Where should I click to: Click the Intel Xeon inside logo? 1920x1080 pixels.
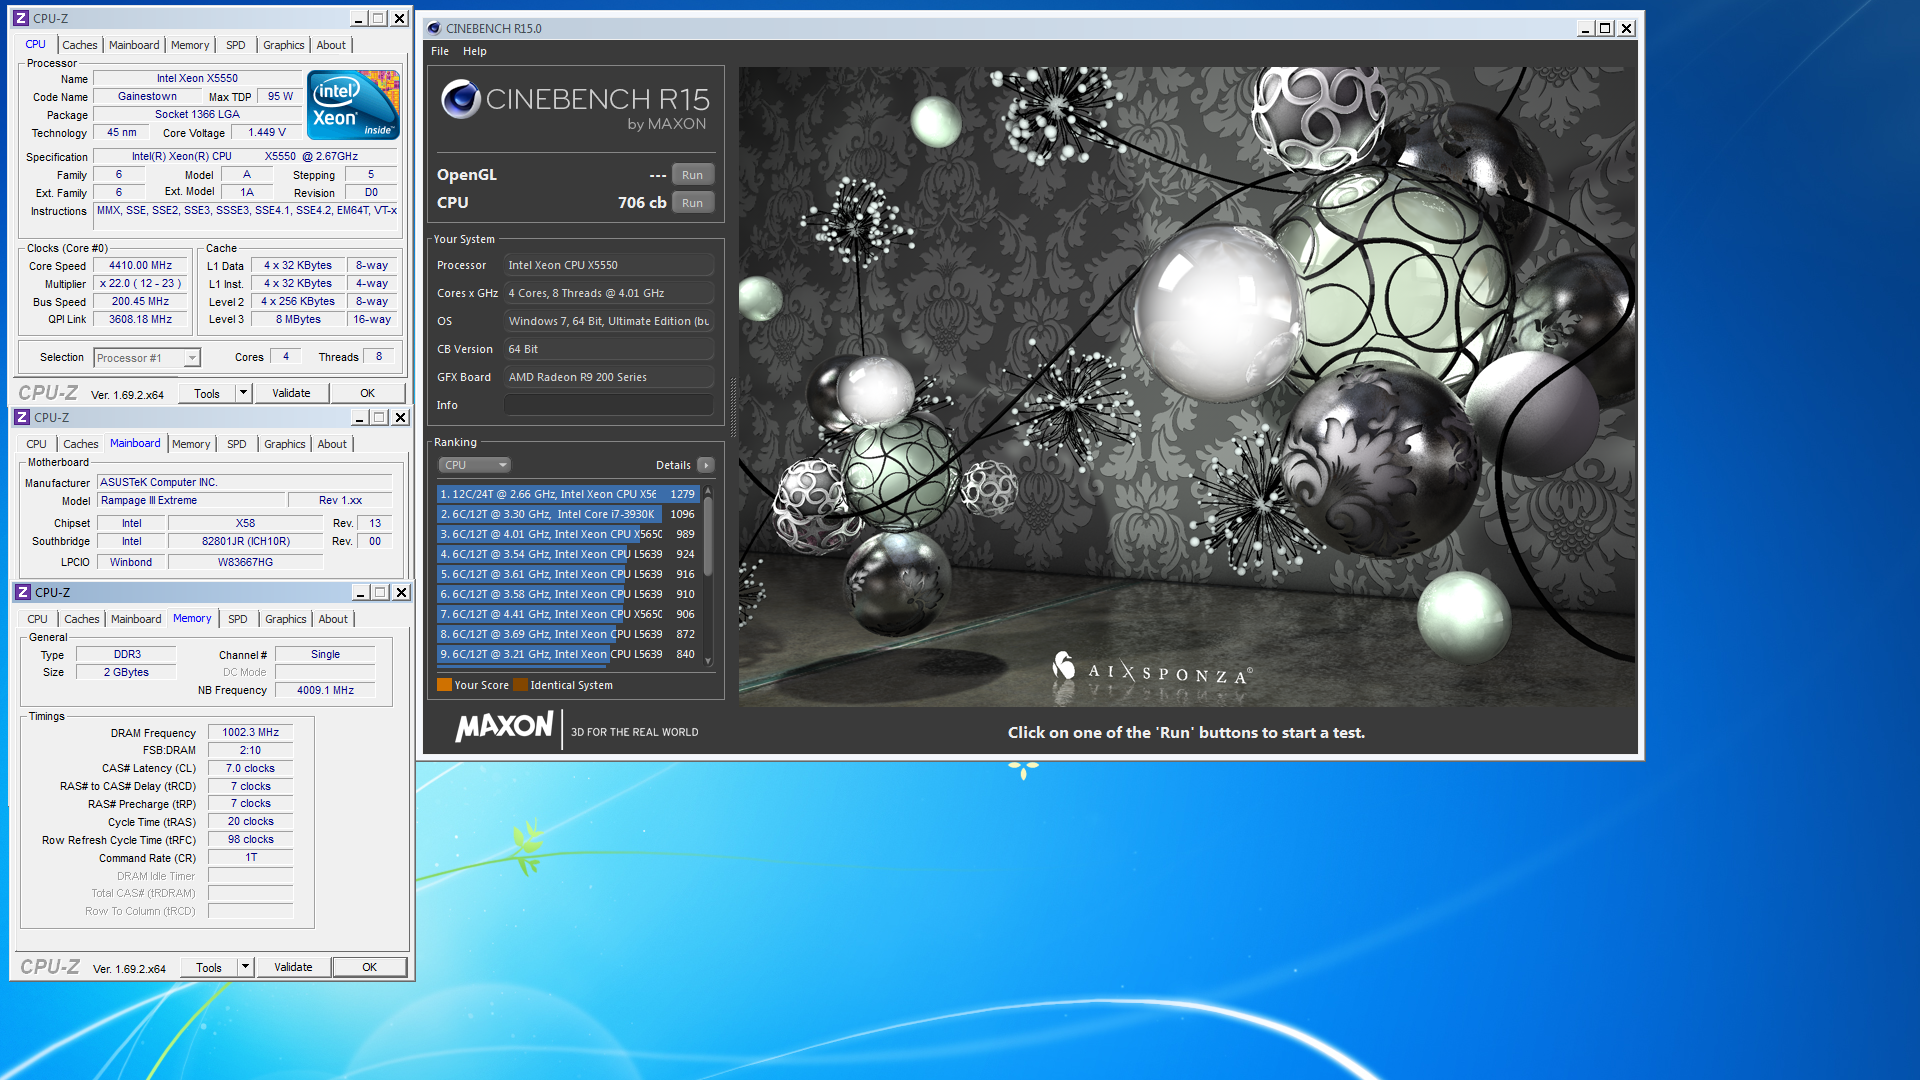tap(353, 104)
